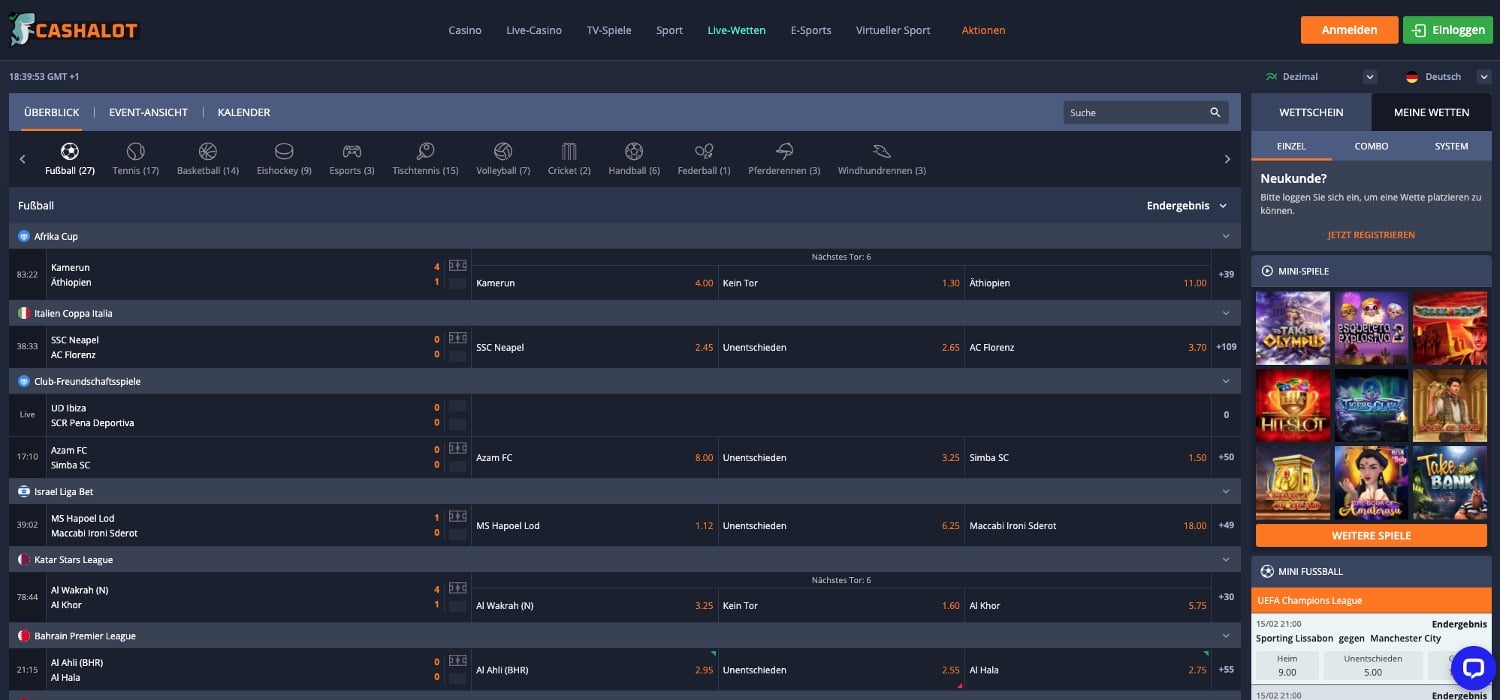The image size is (1500, 700).
Task: Select the Handball (6) sport icon
Action: (634, 152)
